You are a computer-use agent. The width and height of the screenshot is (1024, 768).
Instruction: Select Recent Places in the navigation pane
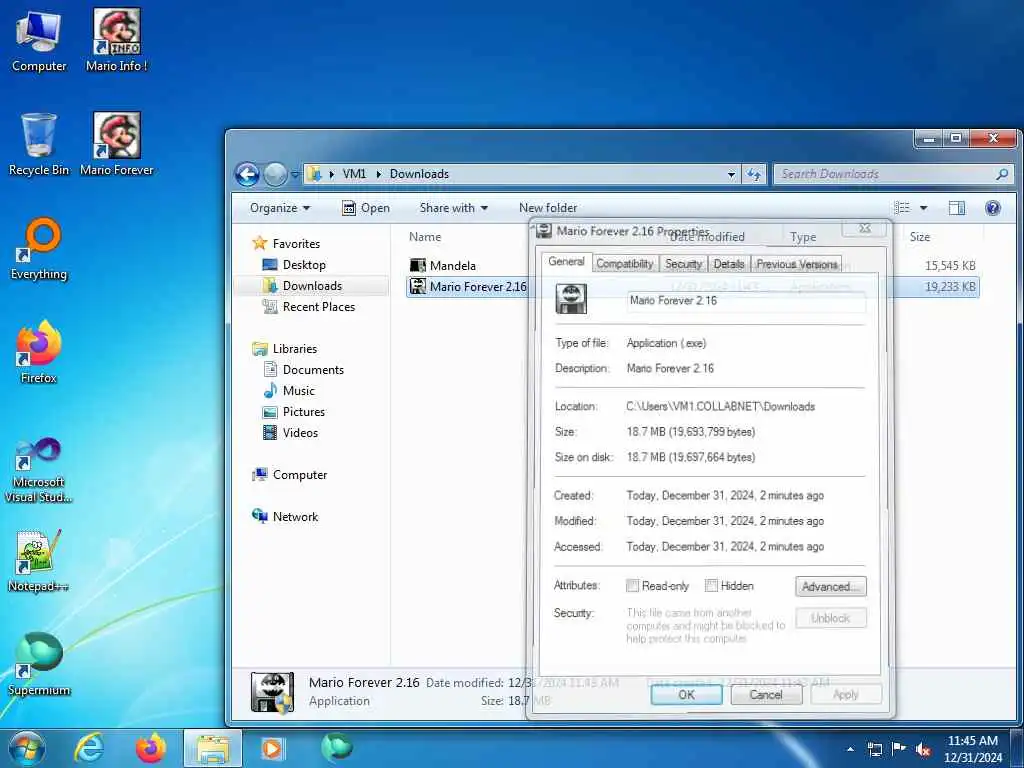(x=319, y=306)
